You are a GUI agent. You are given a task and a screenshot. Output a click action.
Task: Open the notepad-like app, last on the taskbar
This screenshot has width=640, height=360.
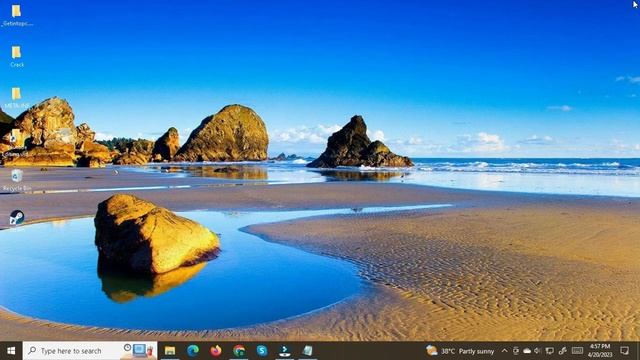[308, 351]
